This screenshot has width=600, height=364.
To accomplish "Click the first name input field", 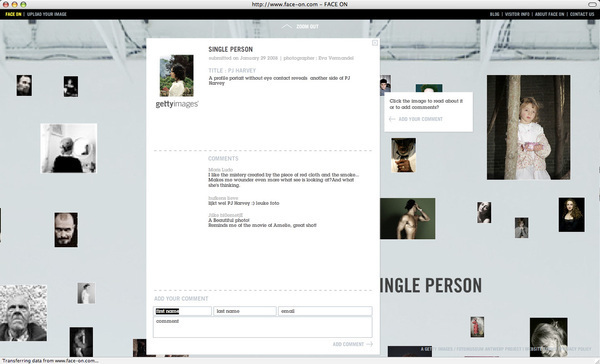I will point(183,311).
